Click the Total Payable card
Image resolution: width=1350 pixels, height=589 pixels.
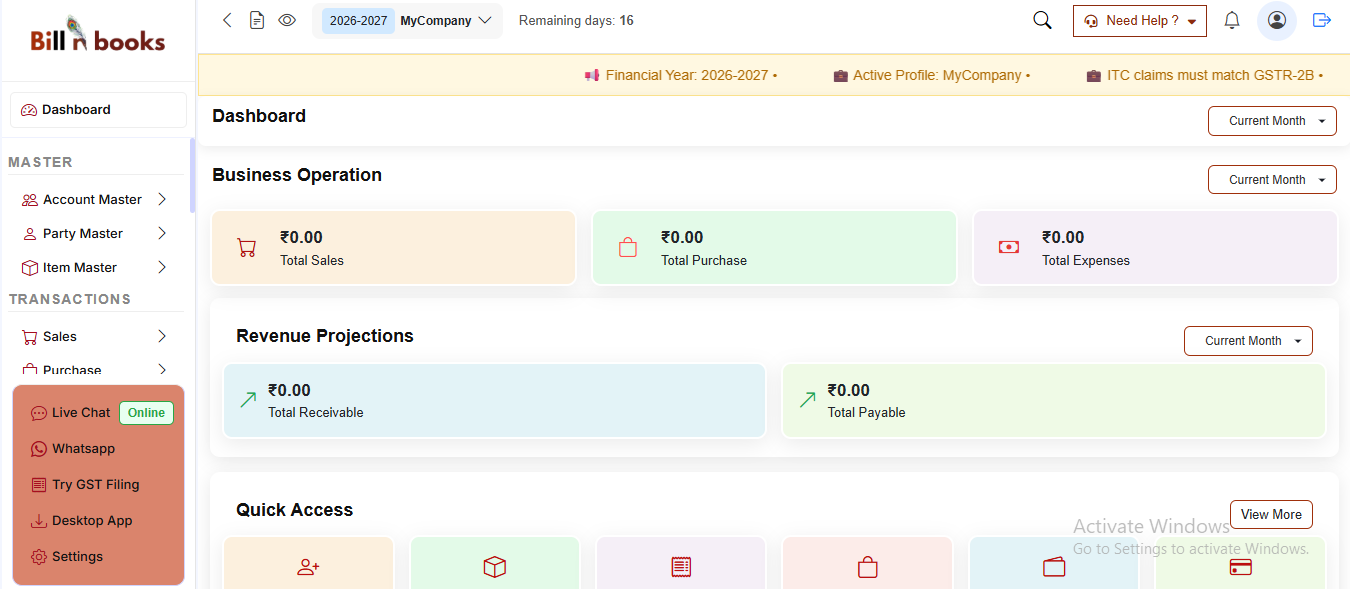[1054, 401]
